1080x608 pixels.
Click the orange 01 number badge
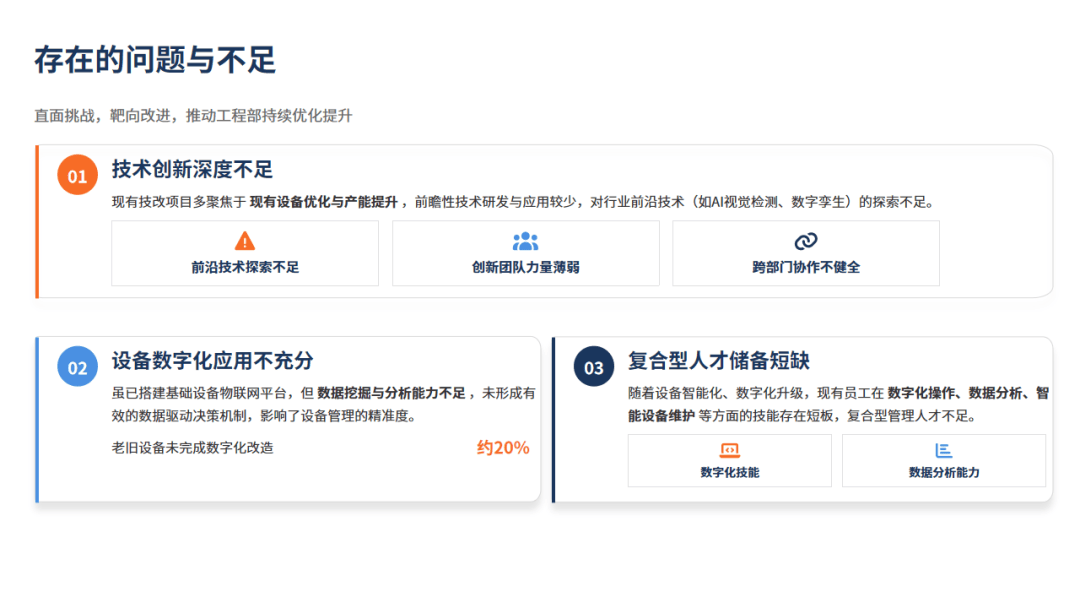click(x=77, y=176)
